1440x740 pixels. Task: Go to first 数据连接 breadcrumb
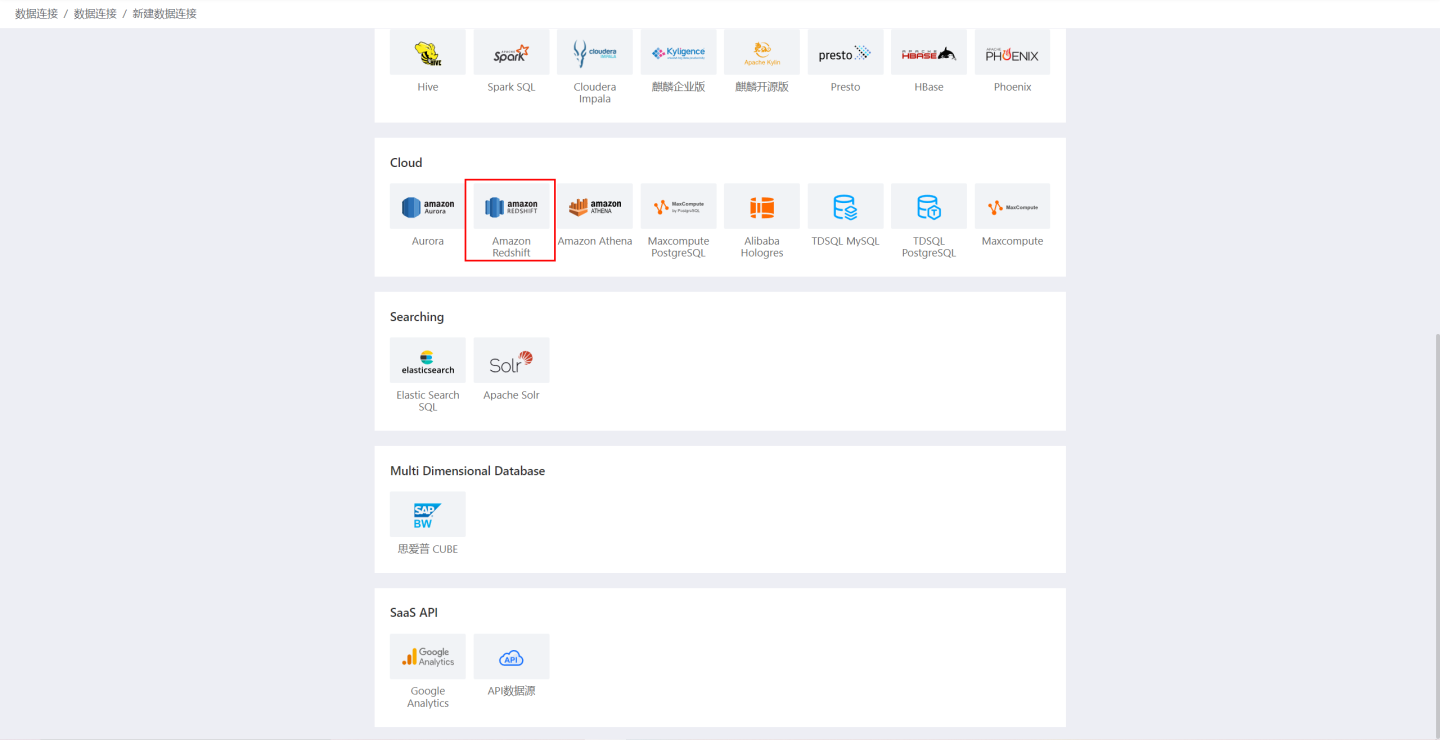click(37, 14)
